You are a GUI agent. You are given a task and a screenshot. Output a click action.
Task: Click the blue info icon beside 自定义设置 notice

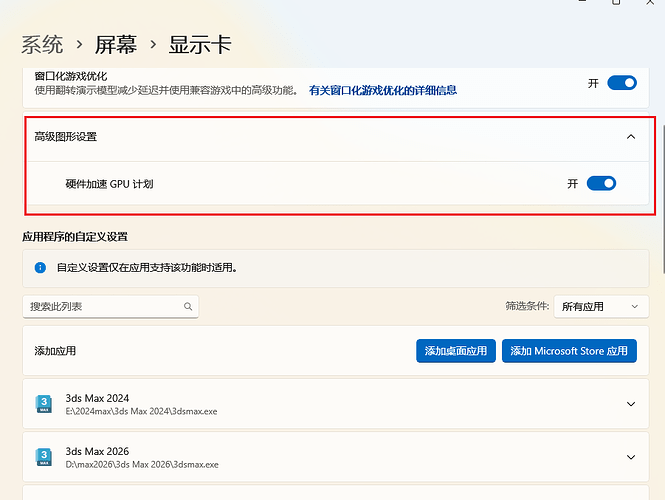(x=40, y=268)
